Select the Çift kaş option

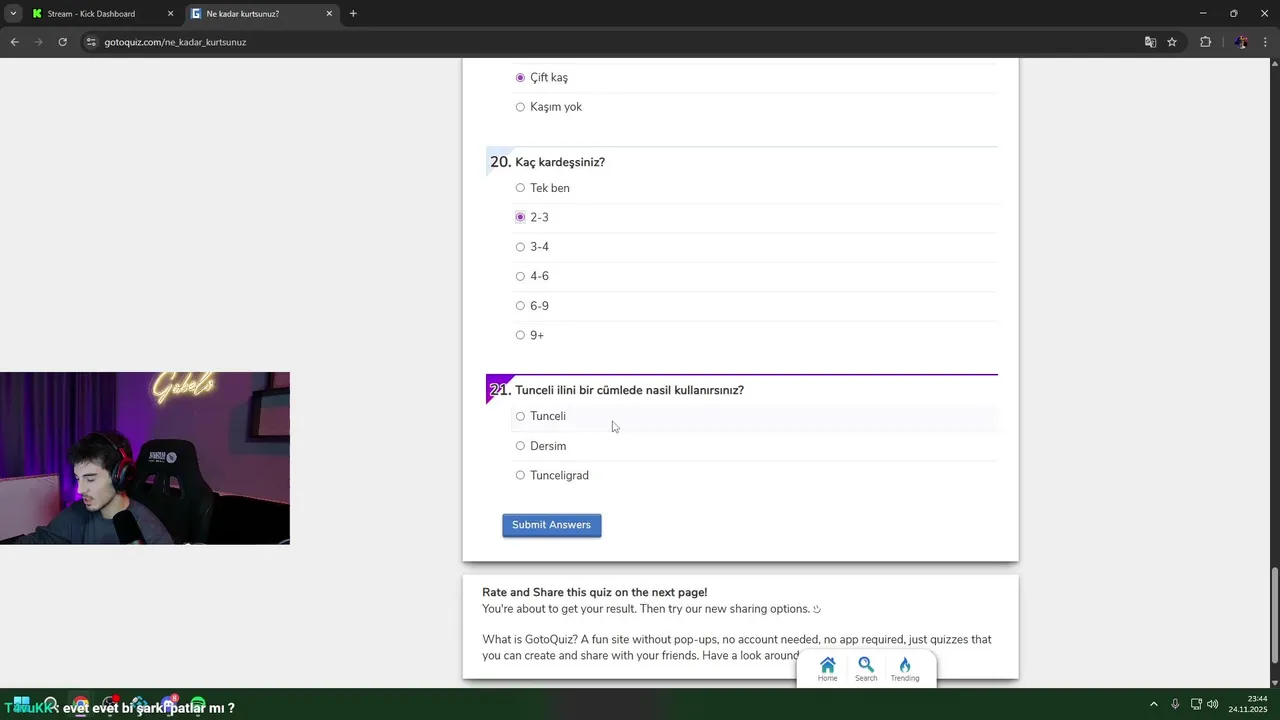pos(520,78)
